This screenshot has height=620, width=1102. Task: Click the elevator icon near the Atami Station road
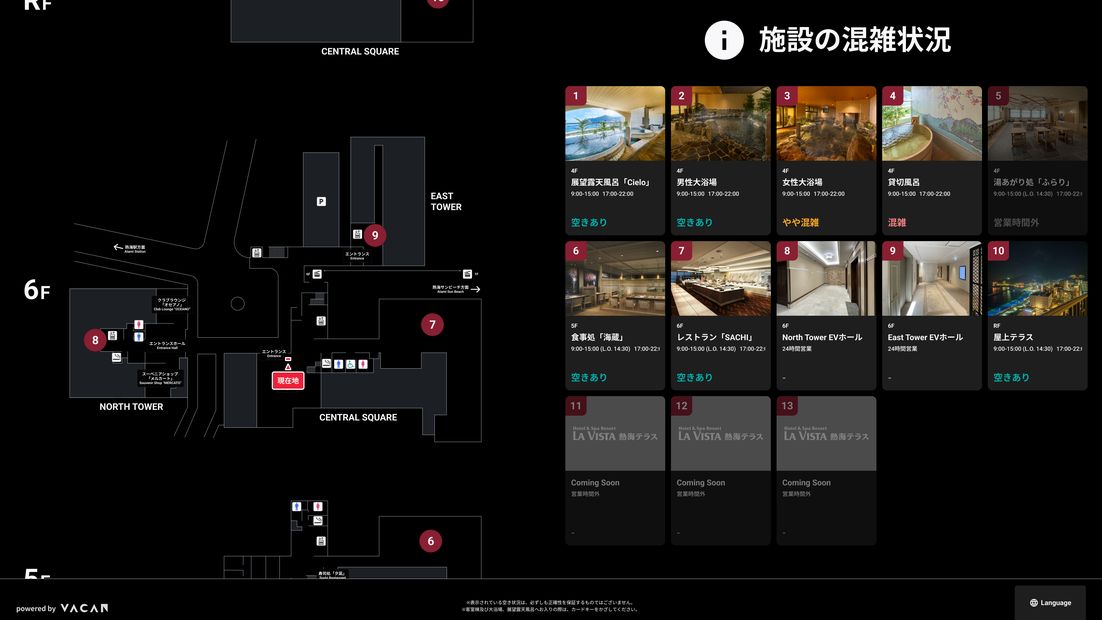(257, 252)
